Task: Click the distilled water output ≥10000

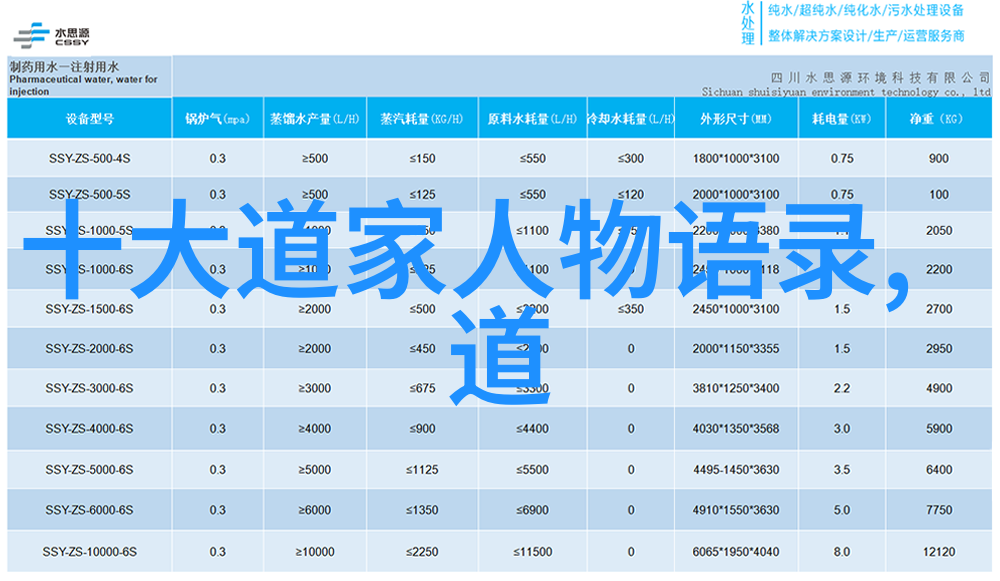Action: 315,552
